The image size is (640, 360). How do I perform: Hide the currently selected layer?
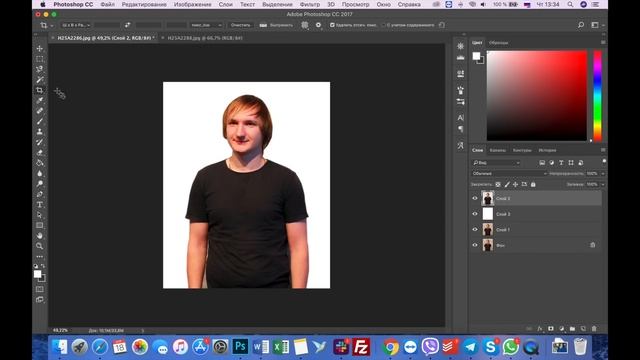click(x=475, y=198)
